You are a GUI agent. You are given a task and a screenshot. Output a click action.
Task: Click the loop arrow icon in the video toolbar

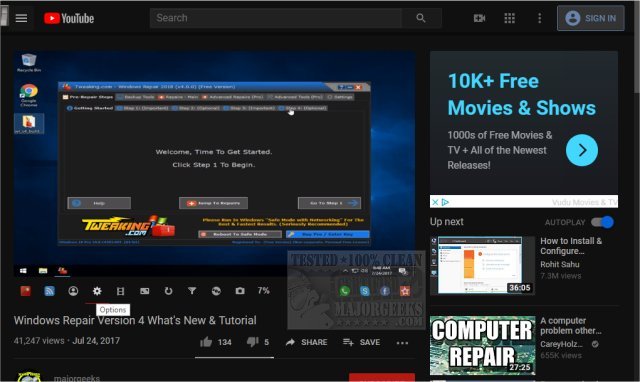tap(168, 291)
